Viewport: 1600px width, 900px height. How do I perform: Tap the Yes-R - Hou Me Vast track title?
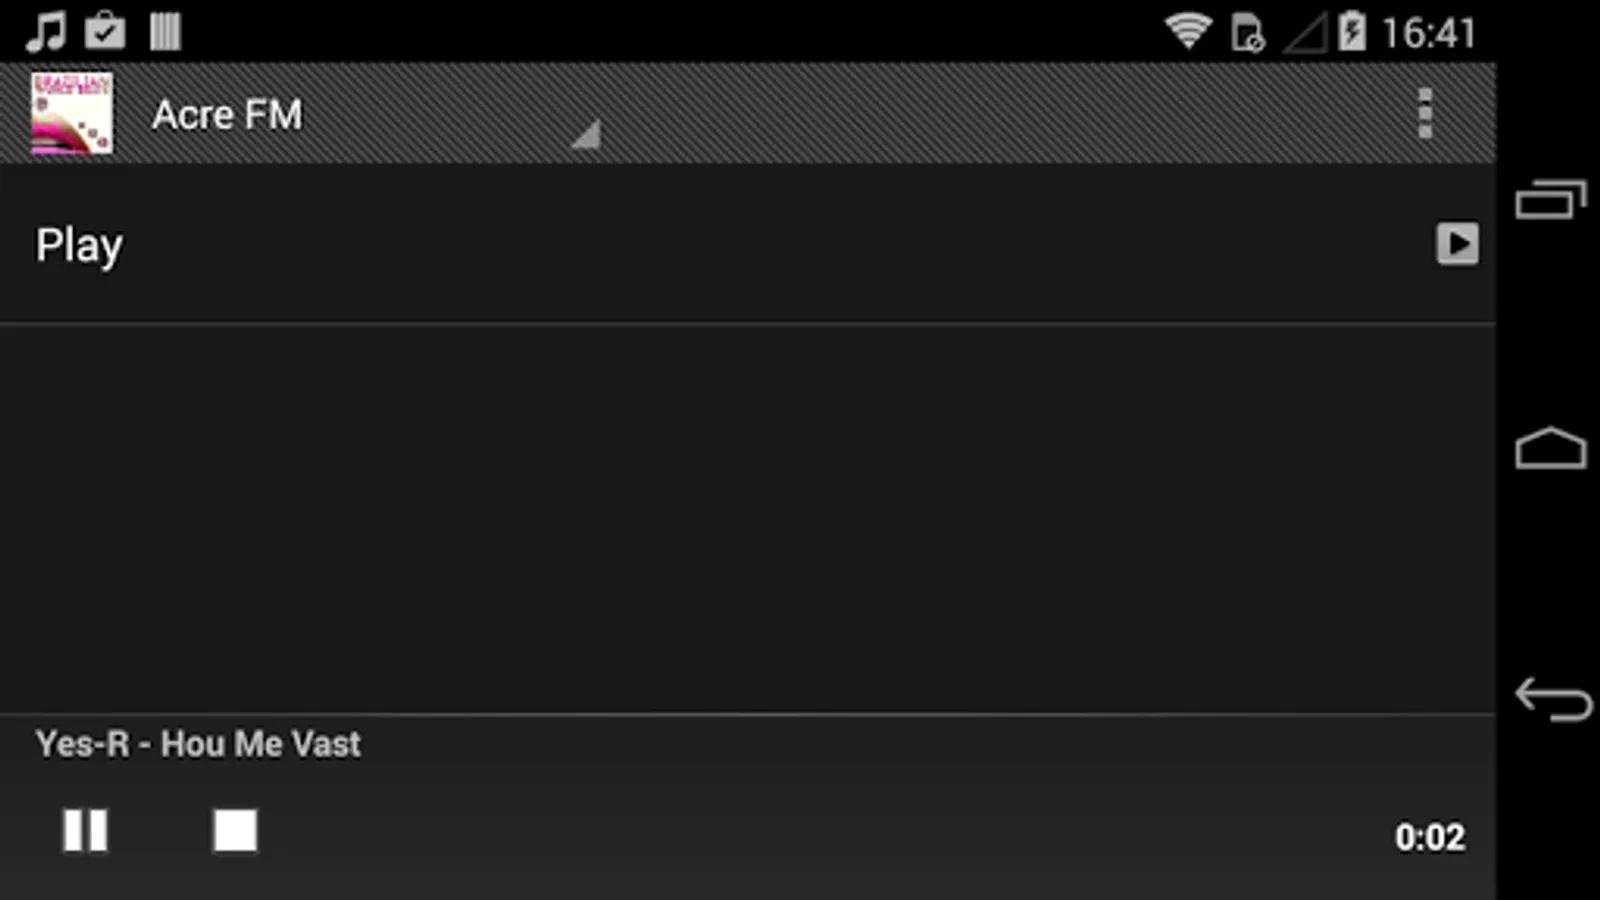tap(198, 744)
